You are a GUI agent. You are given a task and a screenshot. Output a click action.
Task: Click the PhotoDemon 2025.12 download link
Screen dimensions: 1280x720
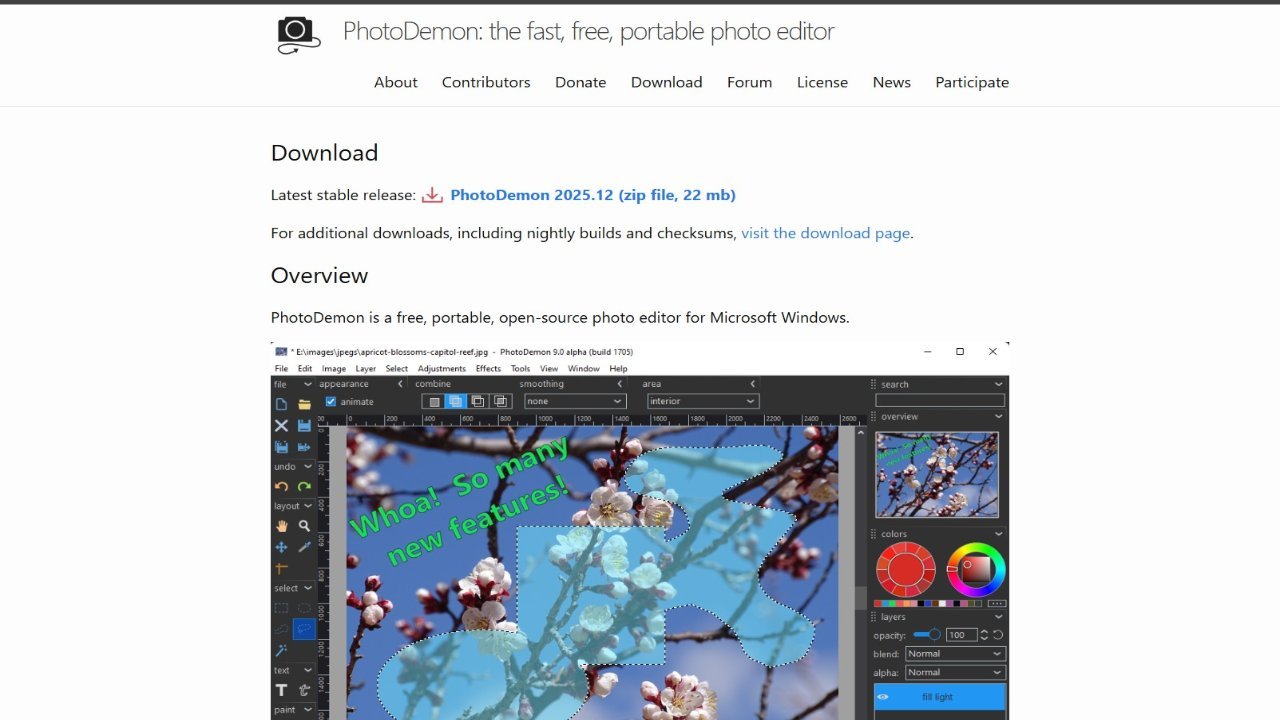[593, 195]
